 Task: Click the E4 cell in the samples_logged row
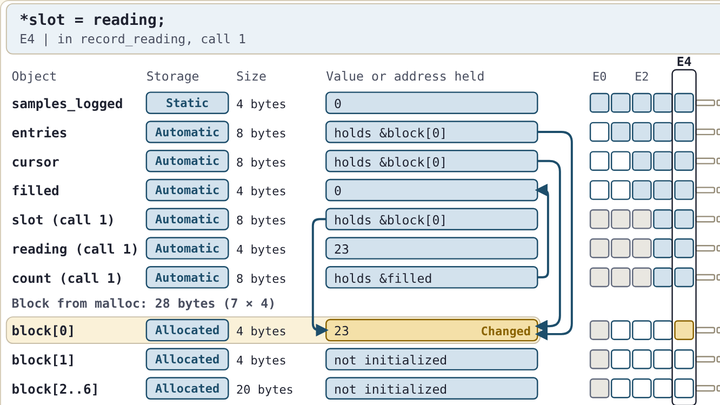point(684,103)
